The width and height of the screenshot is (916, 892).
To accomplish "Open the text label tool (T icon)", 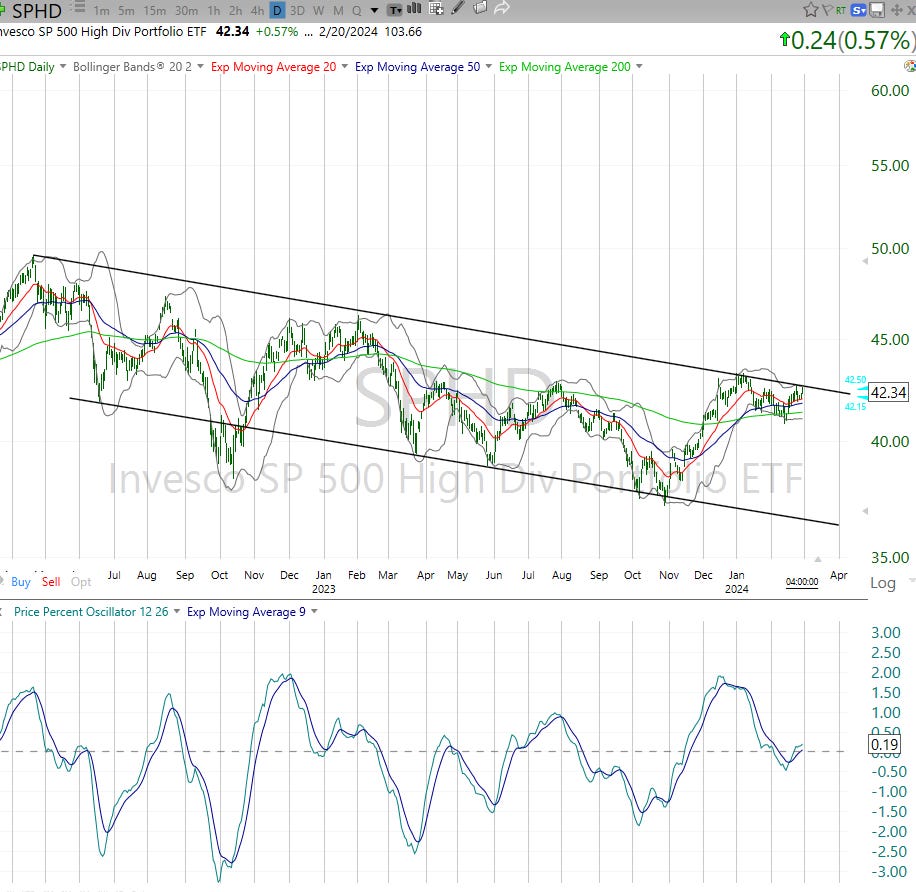I will point(395,9).
